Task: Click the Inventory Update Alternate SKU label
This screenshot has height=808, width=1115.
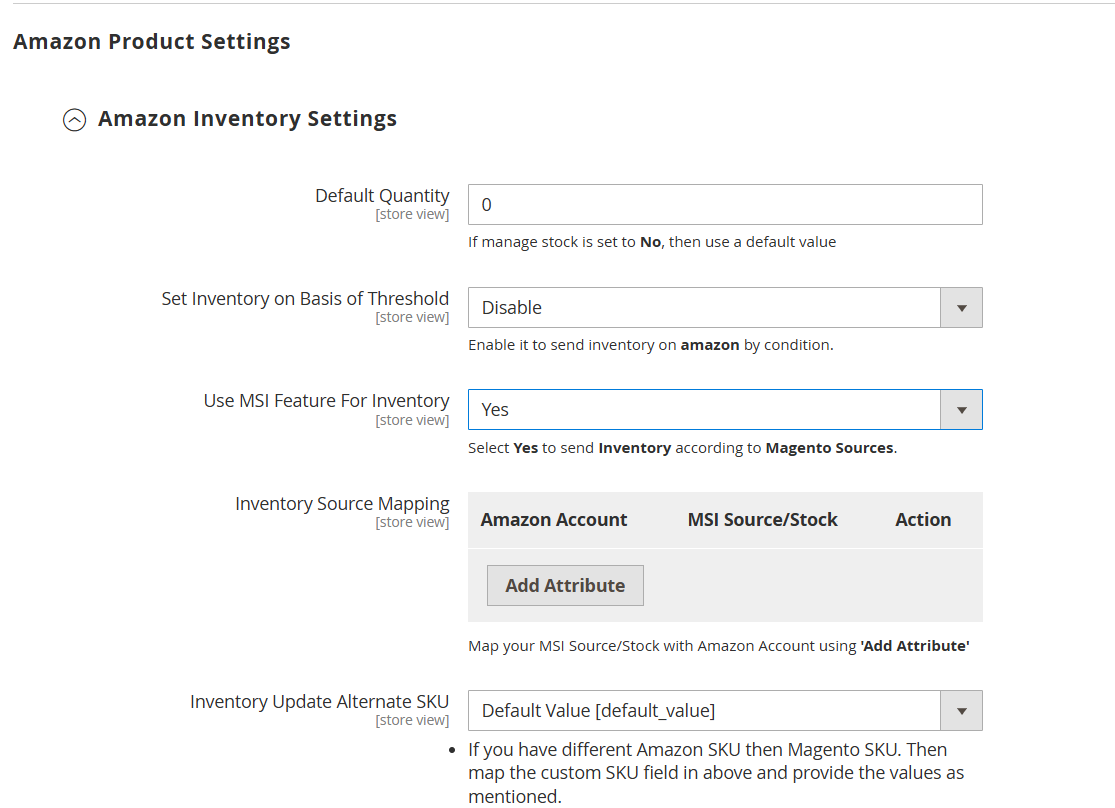Action: (319, 702)
